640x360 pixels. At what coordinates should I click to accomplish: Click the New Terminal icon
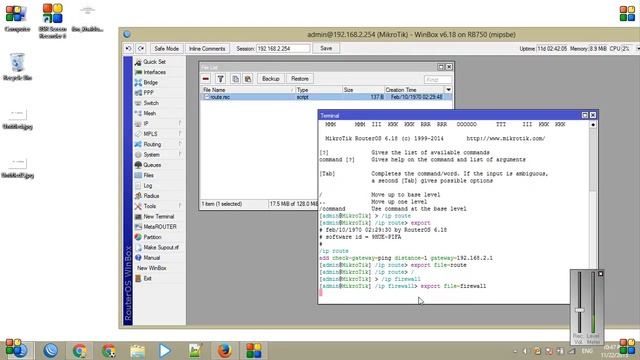pos(138,216)
